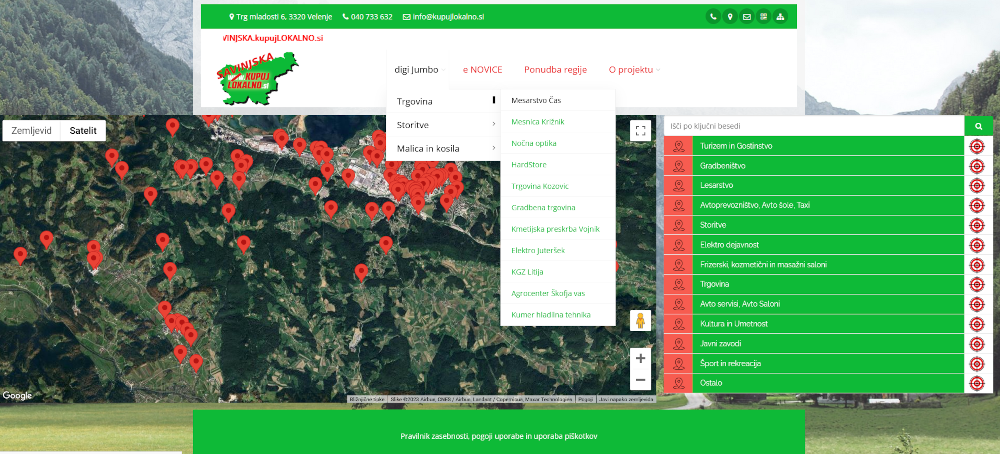1000x454 pixels.
Task: Zoom out the map with minus button
Action: (640, 380)
